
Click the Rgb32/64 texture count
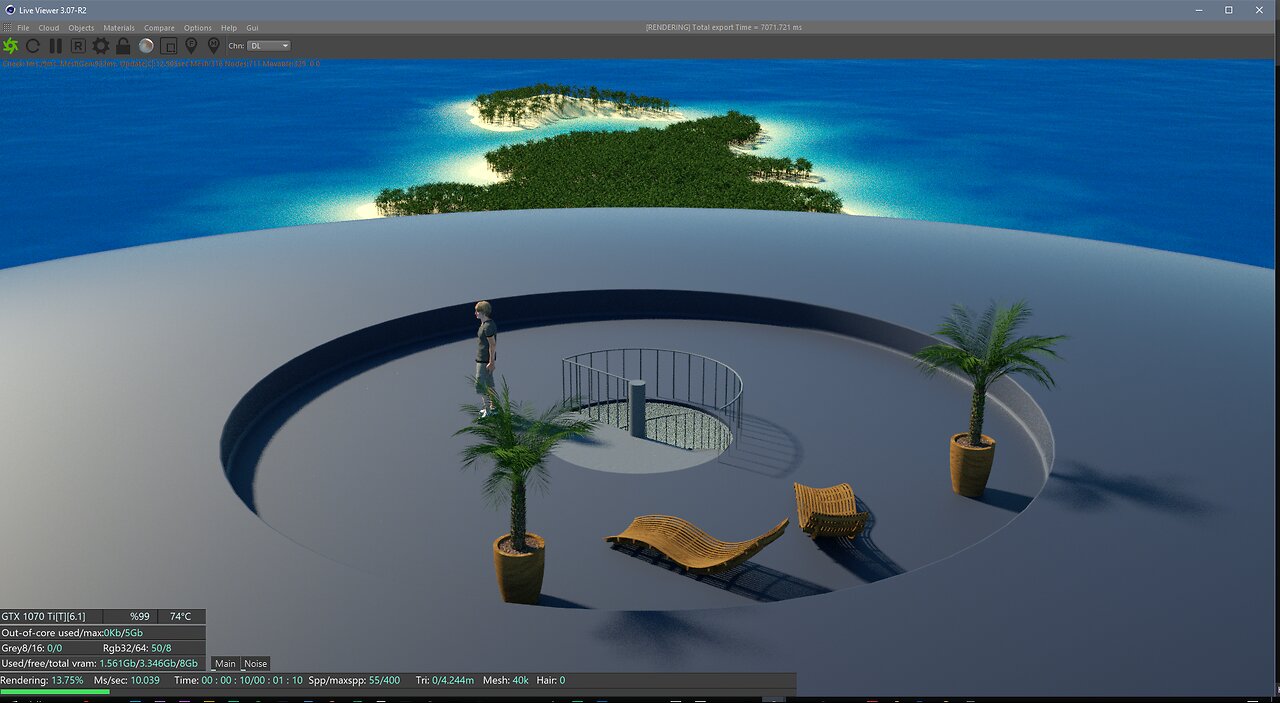137,649
